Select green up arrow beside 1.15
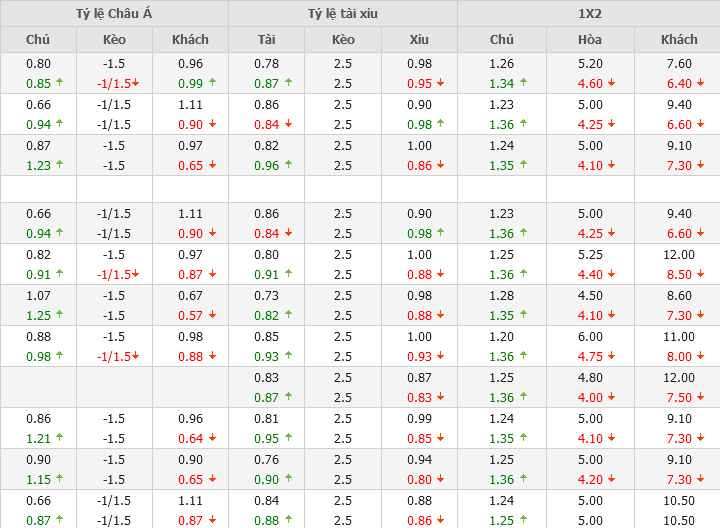Image resolution: width=720 pixels, height=528 pixels. [59, 479]
